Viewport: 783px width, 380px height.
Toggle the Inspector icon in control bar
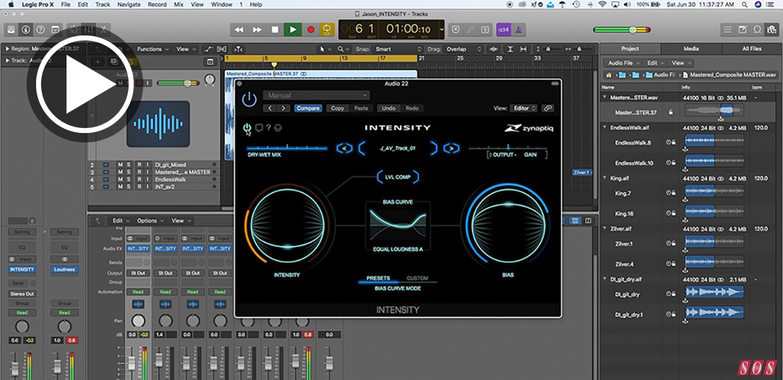(x=25, y=29)
